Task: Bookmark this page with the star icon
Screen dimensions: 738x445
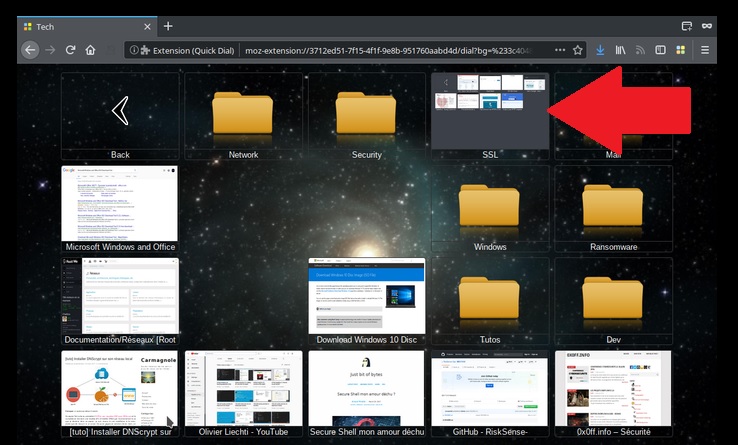Action: point(578,49)
